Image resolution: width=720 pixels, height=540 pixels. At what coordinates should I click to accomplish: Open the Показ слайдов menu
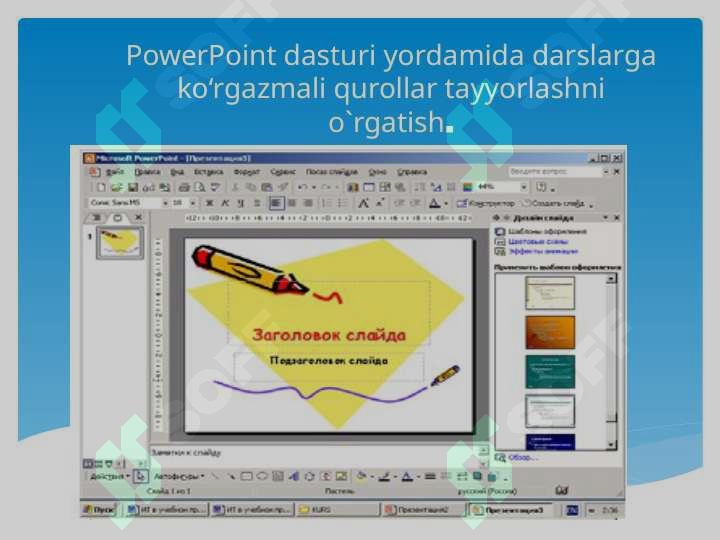pos(332,172)
